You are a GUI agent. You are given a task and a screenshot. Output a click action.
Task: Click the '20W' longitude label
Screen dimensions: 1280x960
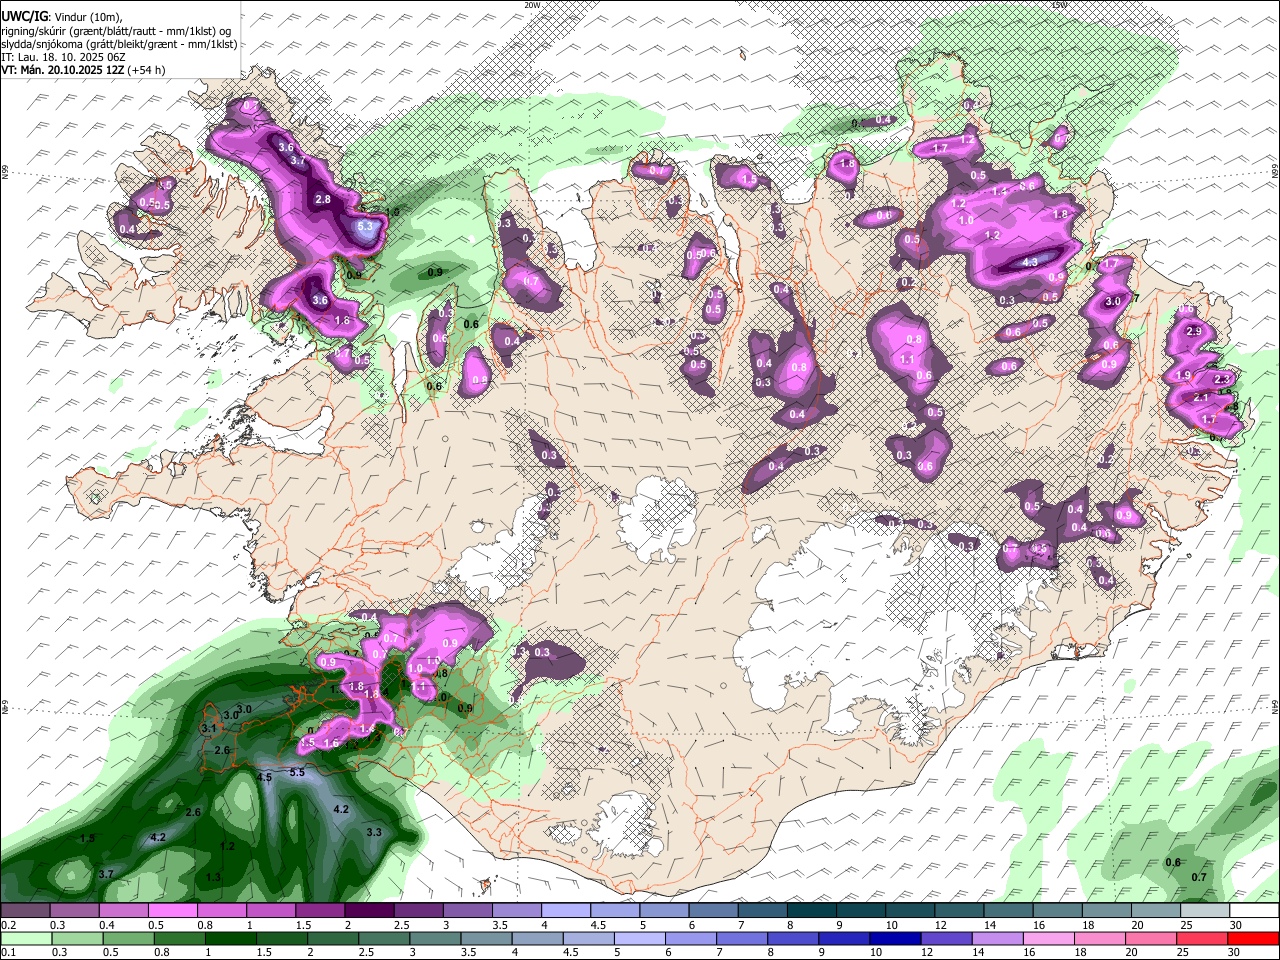532,5
